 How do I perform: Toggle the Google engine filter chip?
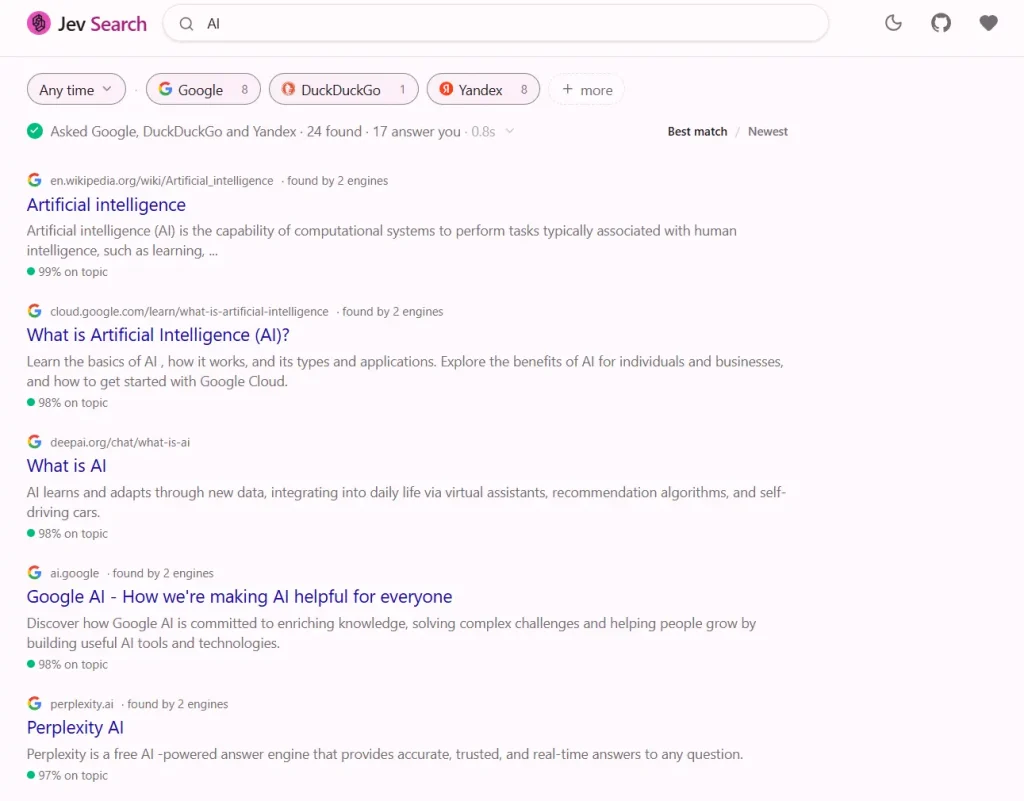tap(203, 89)
